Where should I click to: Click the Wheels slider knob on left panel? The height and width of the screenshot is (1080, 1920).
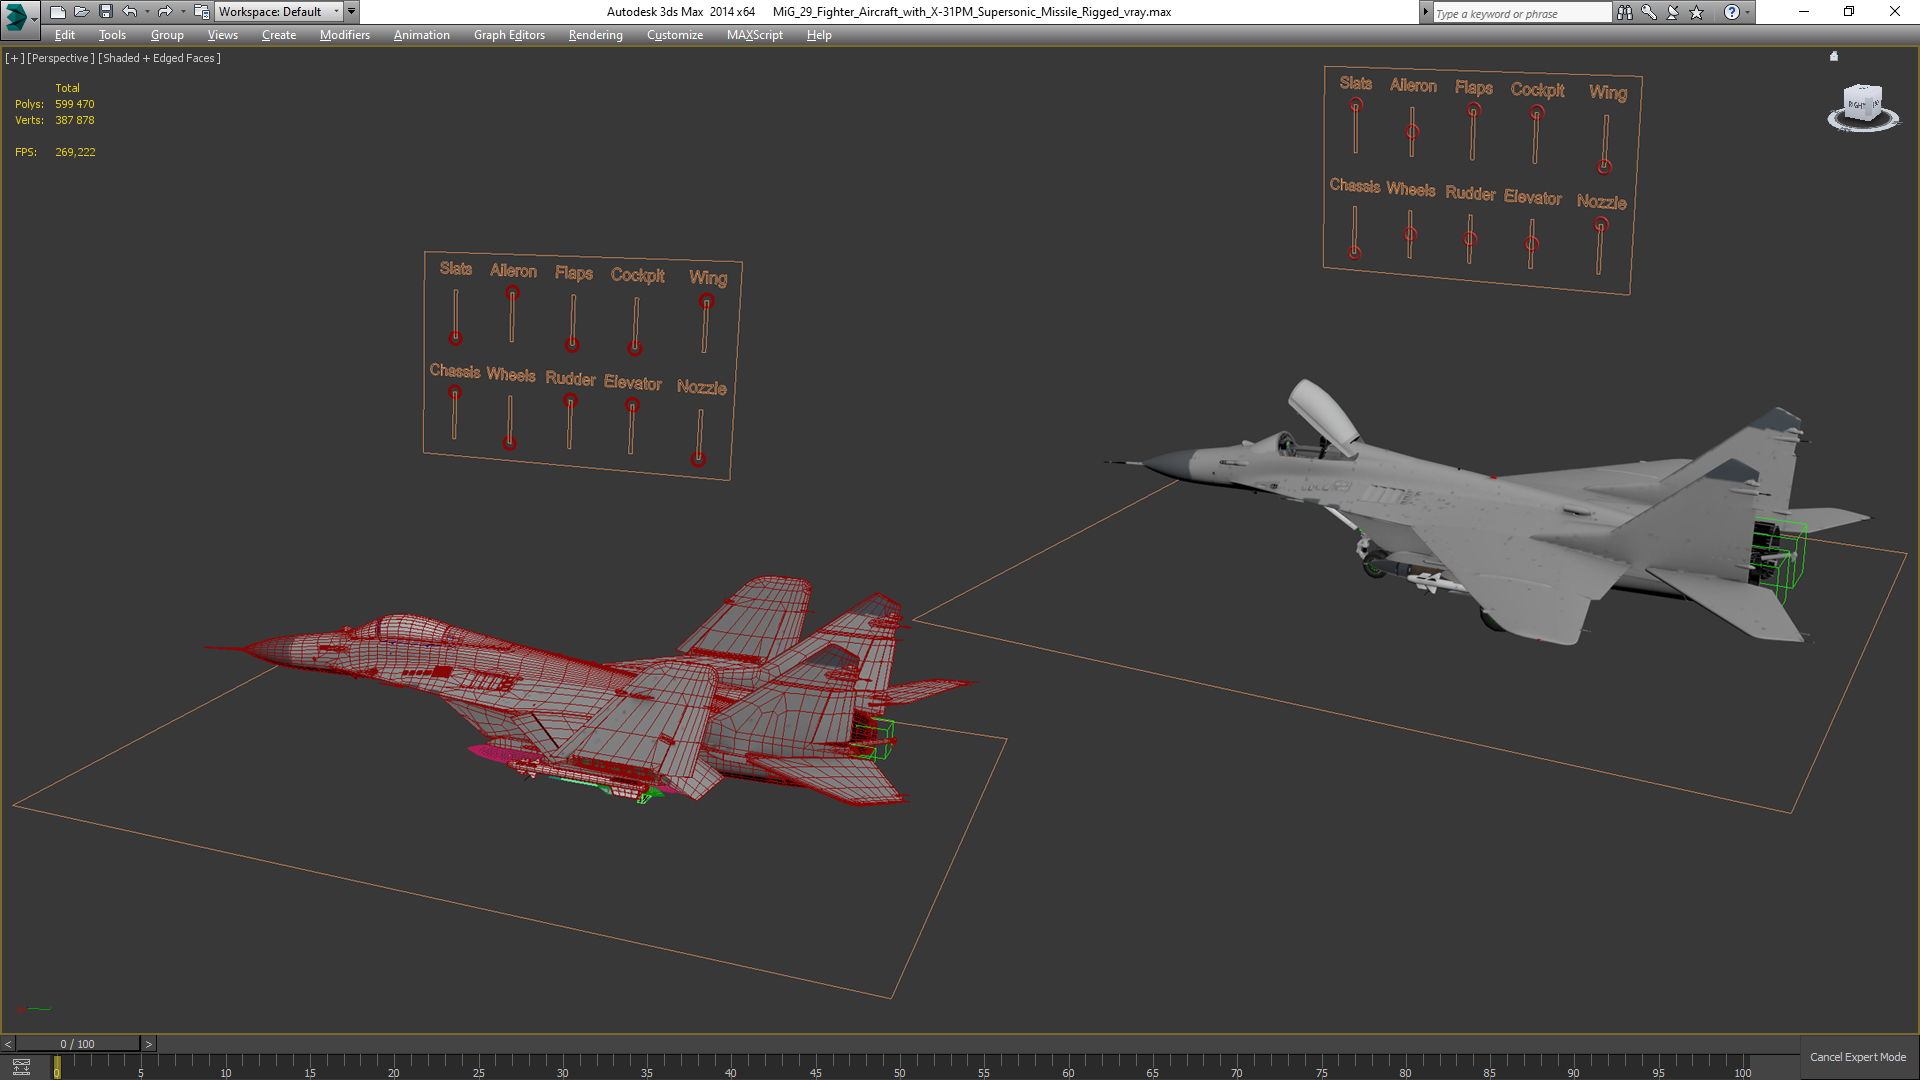[x=509, y=442]
